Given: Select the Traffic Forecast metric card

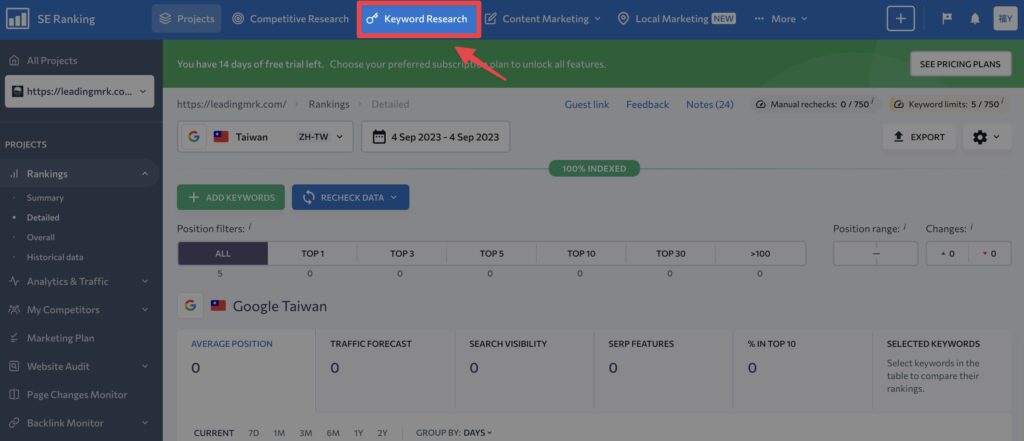Looking at the screenshot, I should [385, 371].
